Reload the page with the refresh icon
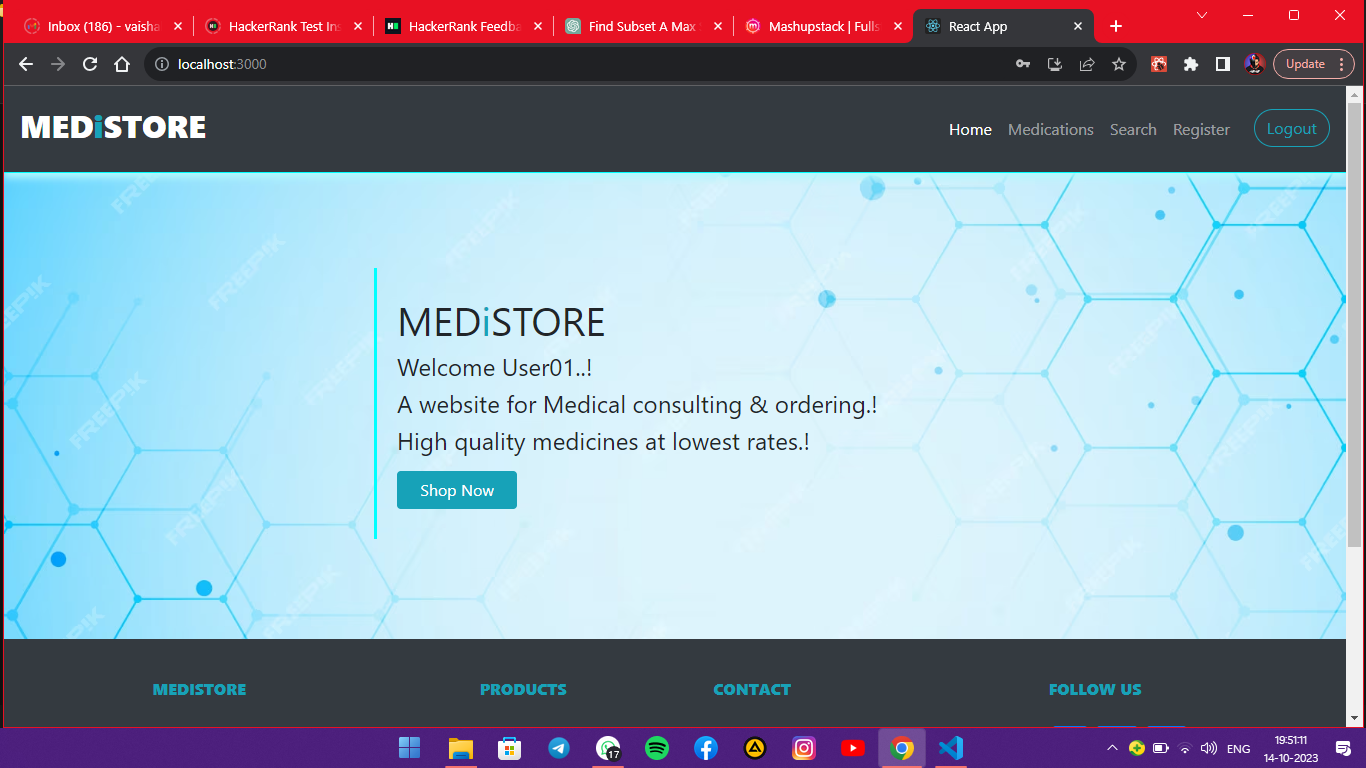Image resolution: width=1366 pixels, height=768 pixels. [x=90, y=64]
